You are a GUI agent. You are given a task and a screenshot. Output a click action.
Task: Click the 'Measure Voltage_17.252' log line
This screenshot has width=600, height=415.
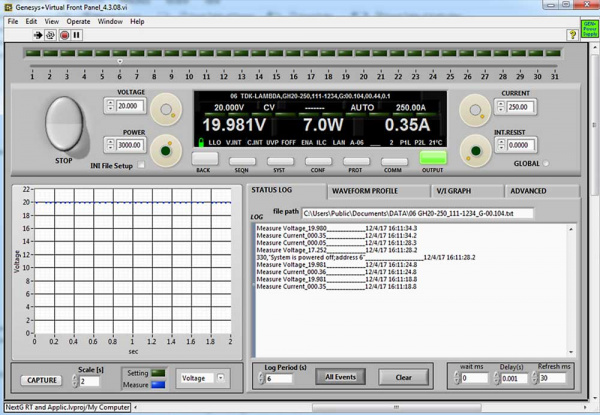337,250
